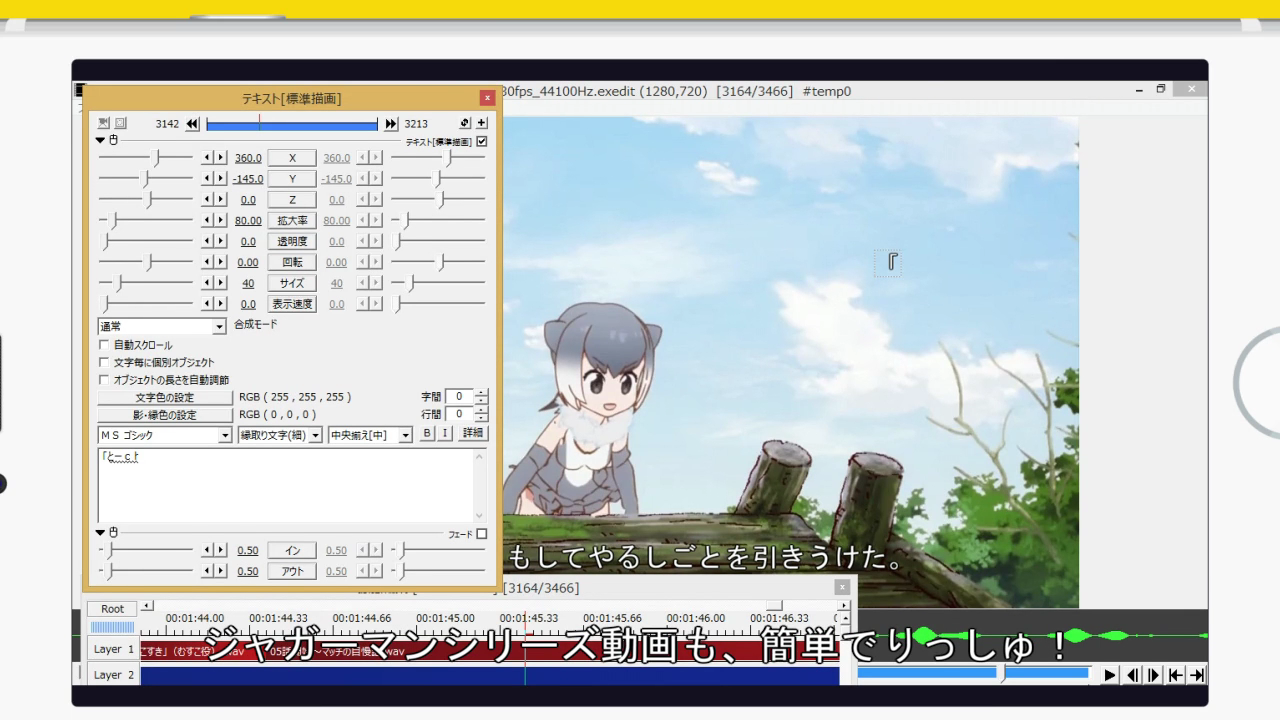Collapse the text settings with the ▼ triangle
The height and width of the screenshot is (720, 1280).
click(x=99, y=139)
